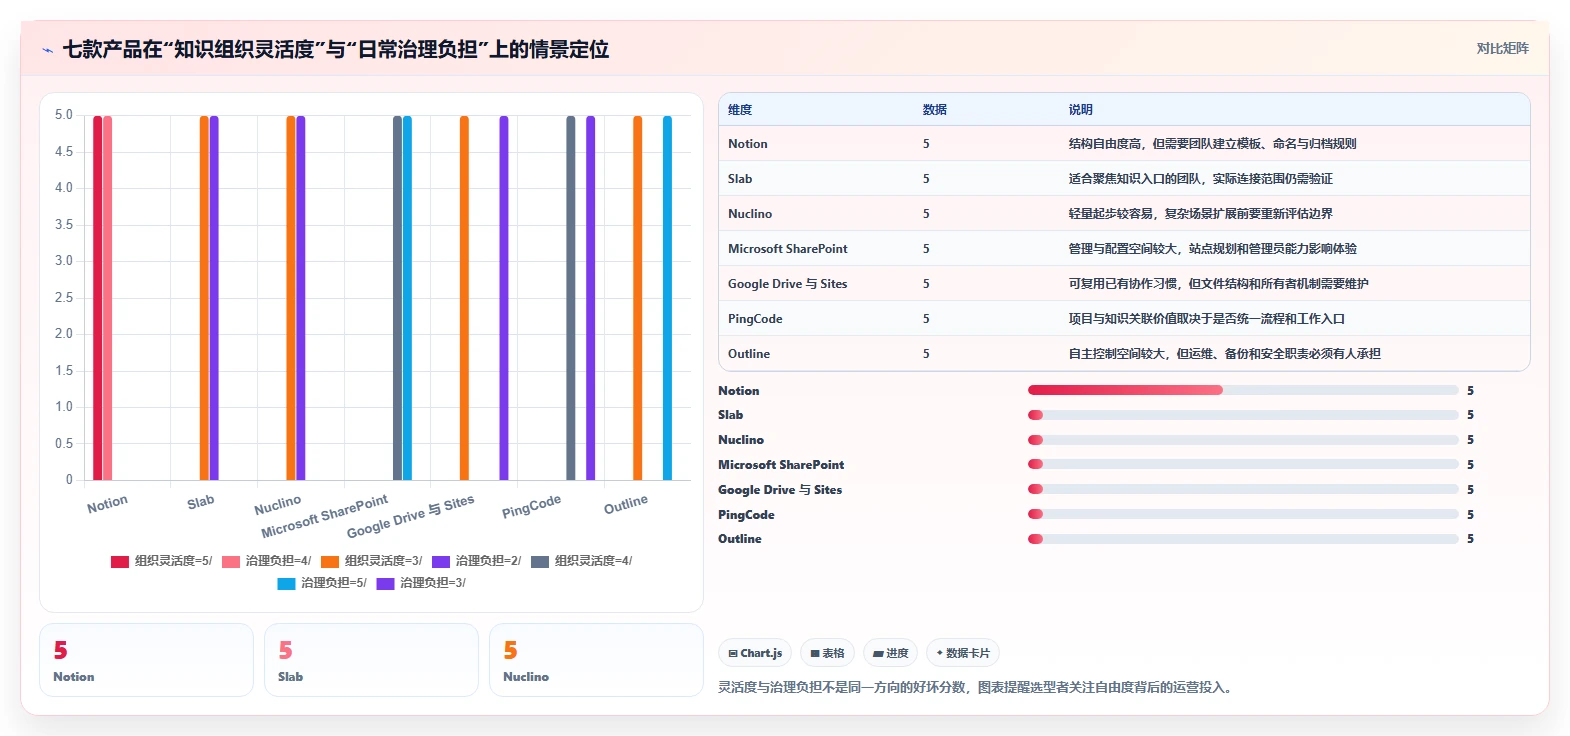Click the crimson Notion bar in chart
The height and width of the screenshot is (736, 1570).
97,298
